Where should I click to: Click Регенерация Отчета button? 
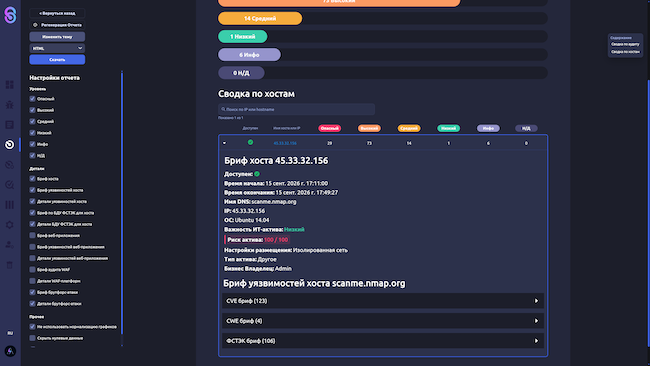[57, 25]
